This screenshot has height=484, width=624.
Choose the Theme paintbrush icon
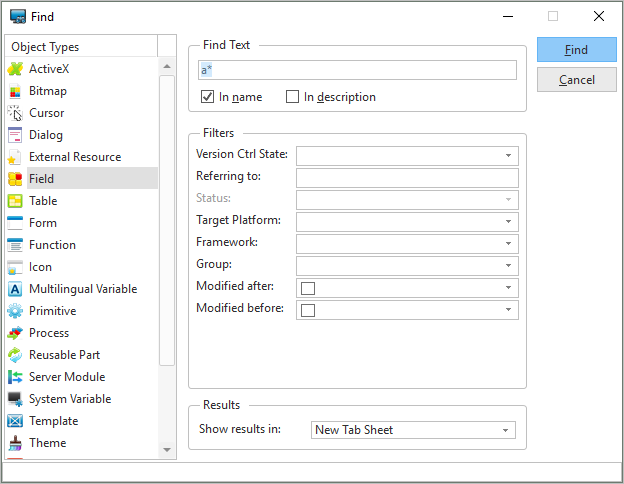click(15, 443)
